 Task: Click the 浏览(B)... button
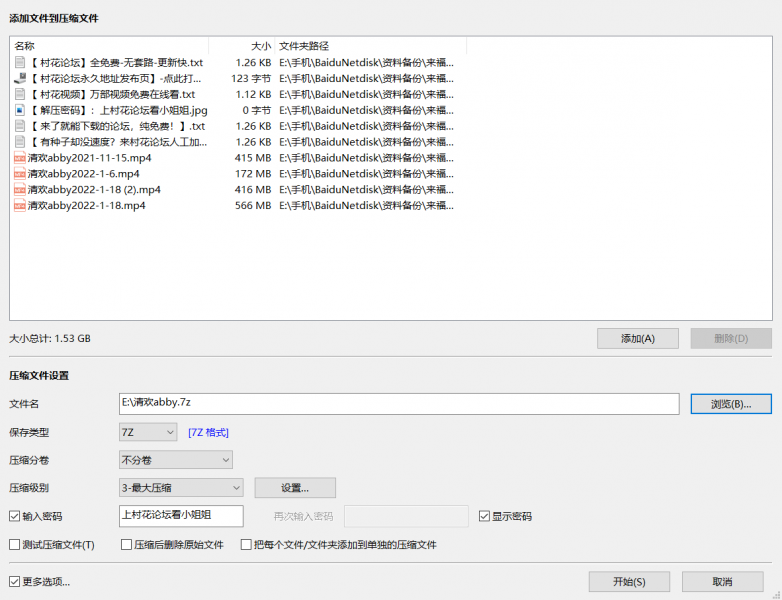click(731, 404)
